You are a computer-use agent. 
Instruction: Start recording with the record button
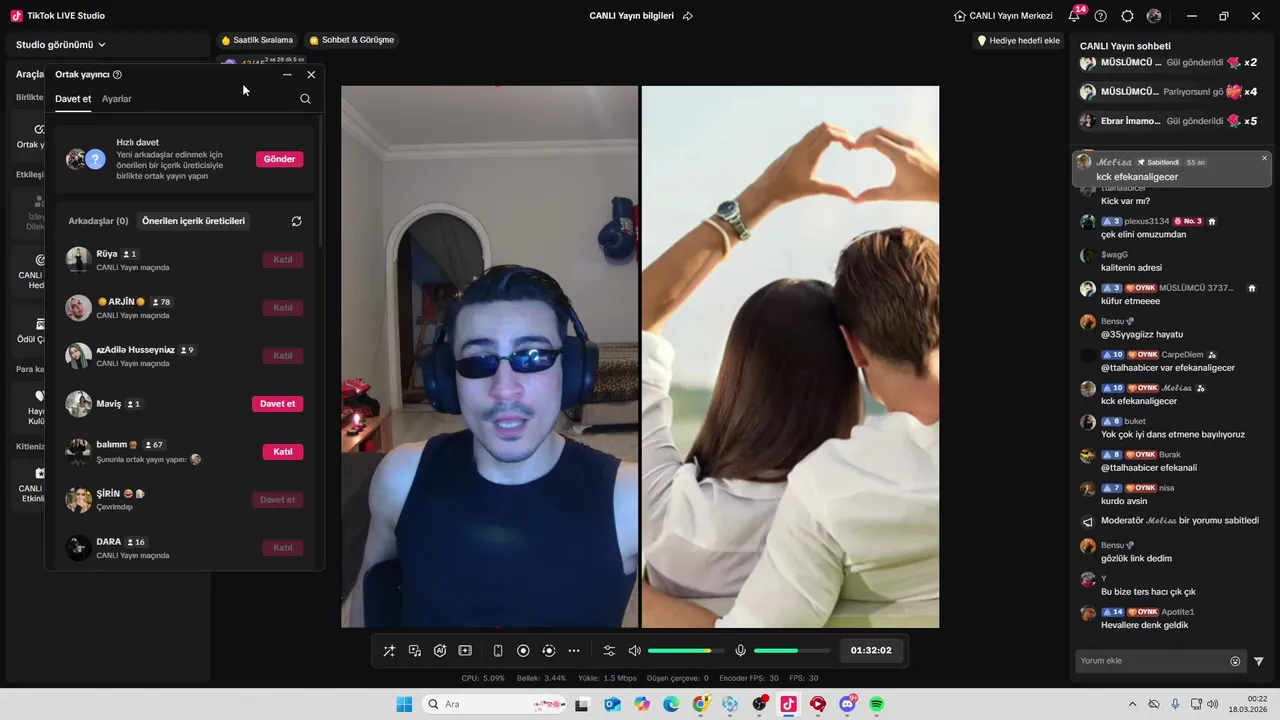coord(523,651)
